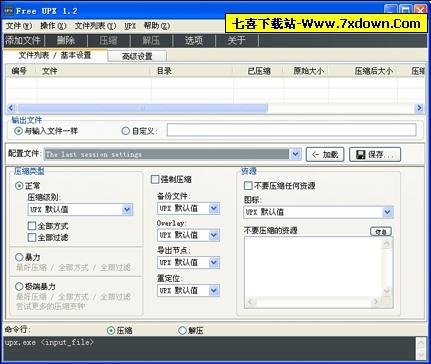Click file list horizontal scrollbar thumb

(143, 108)
